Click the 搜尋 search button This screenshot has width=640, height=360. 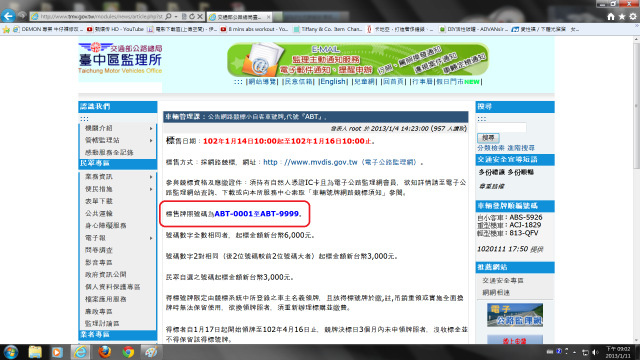(488, 138)
